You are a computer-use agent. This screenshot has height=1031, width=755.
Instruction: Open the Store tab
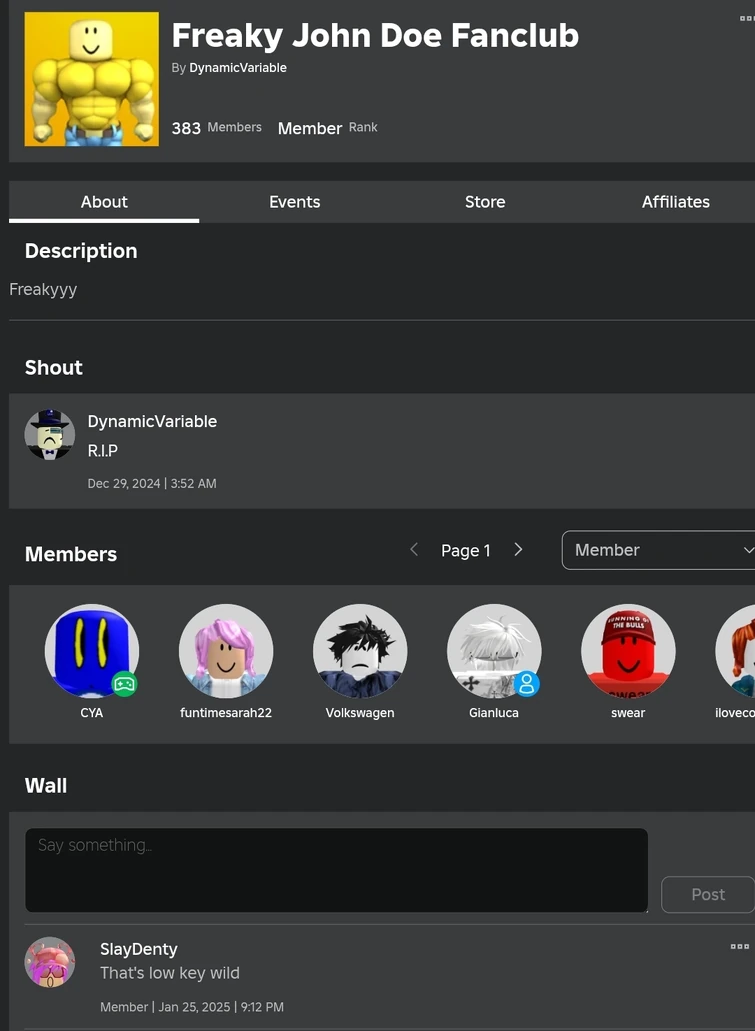coord(485,202)
